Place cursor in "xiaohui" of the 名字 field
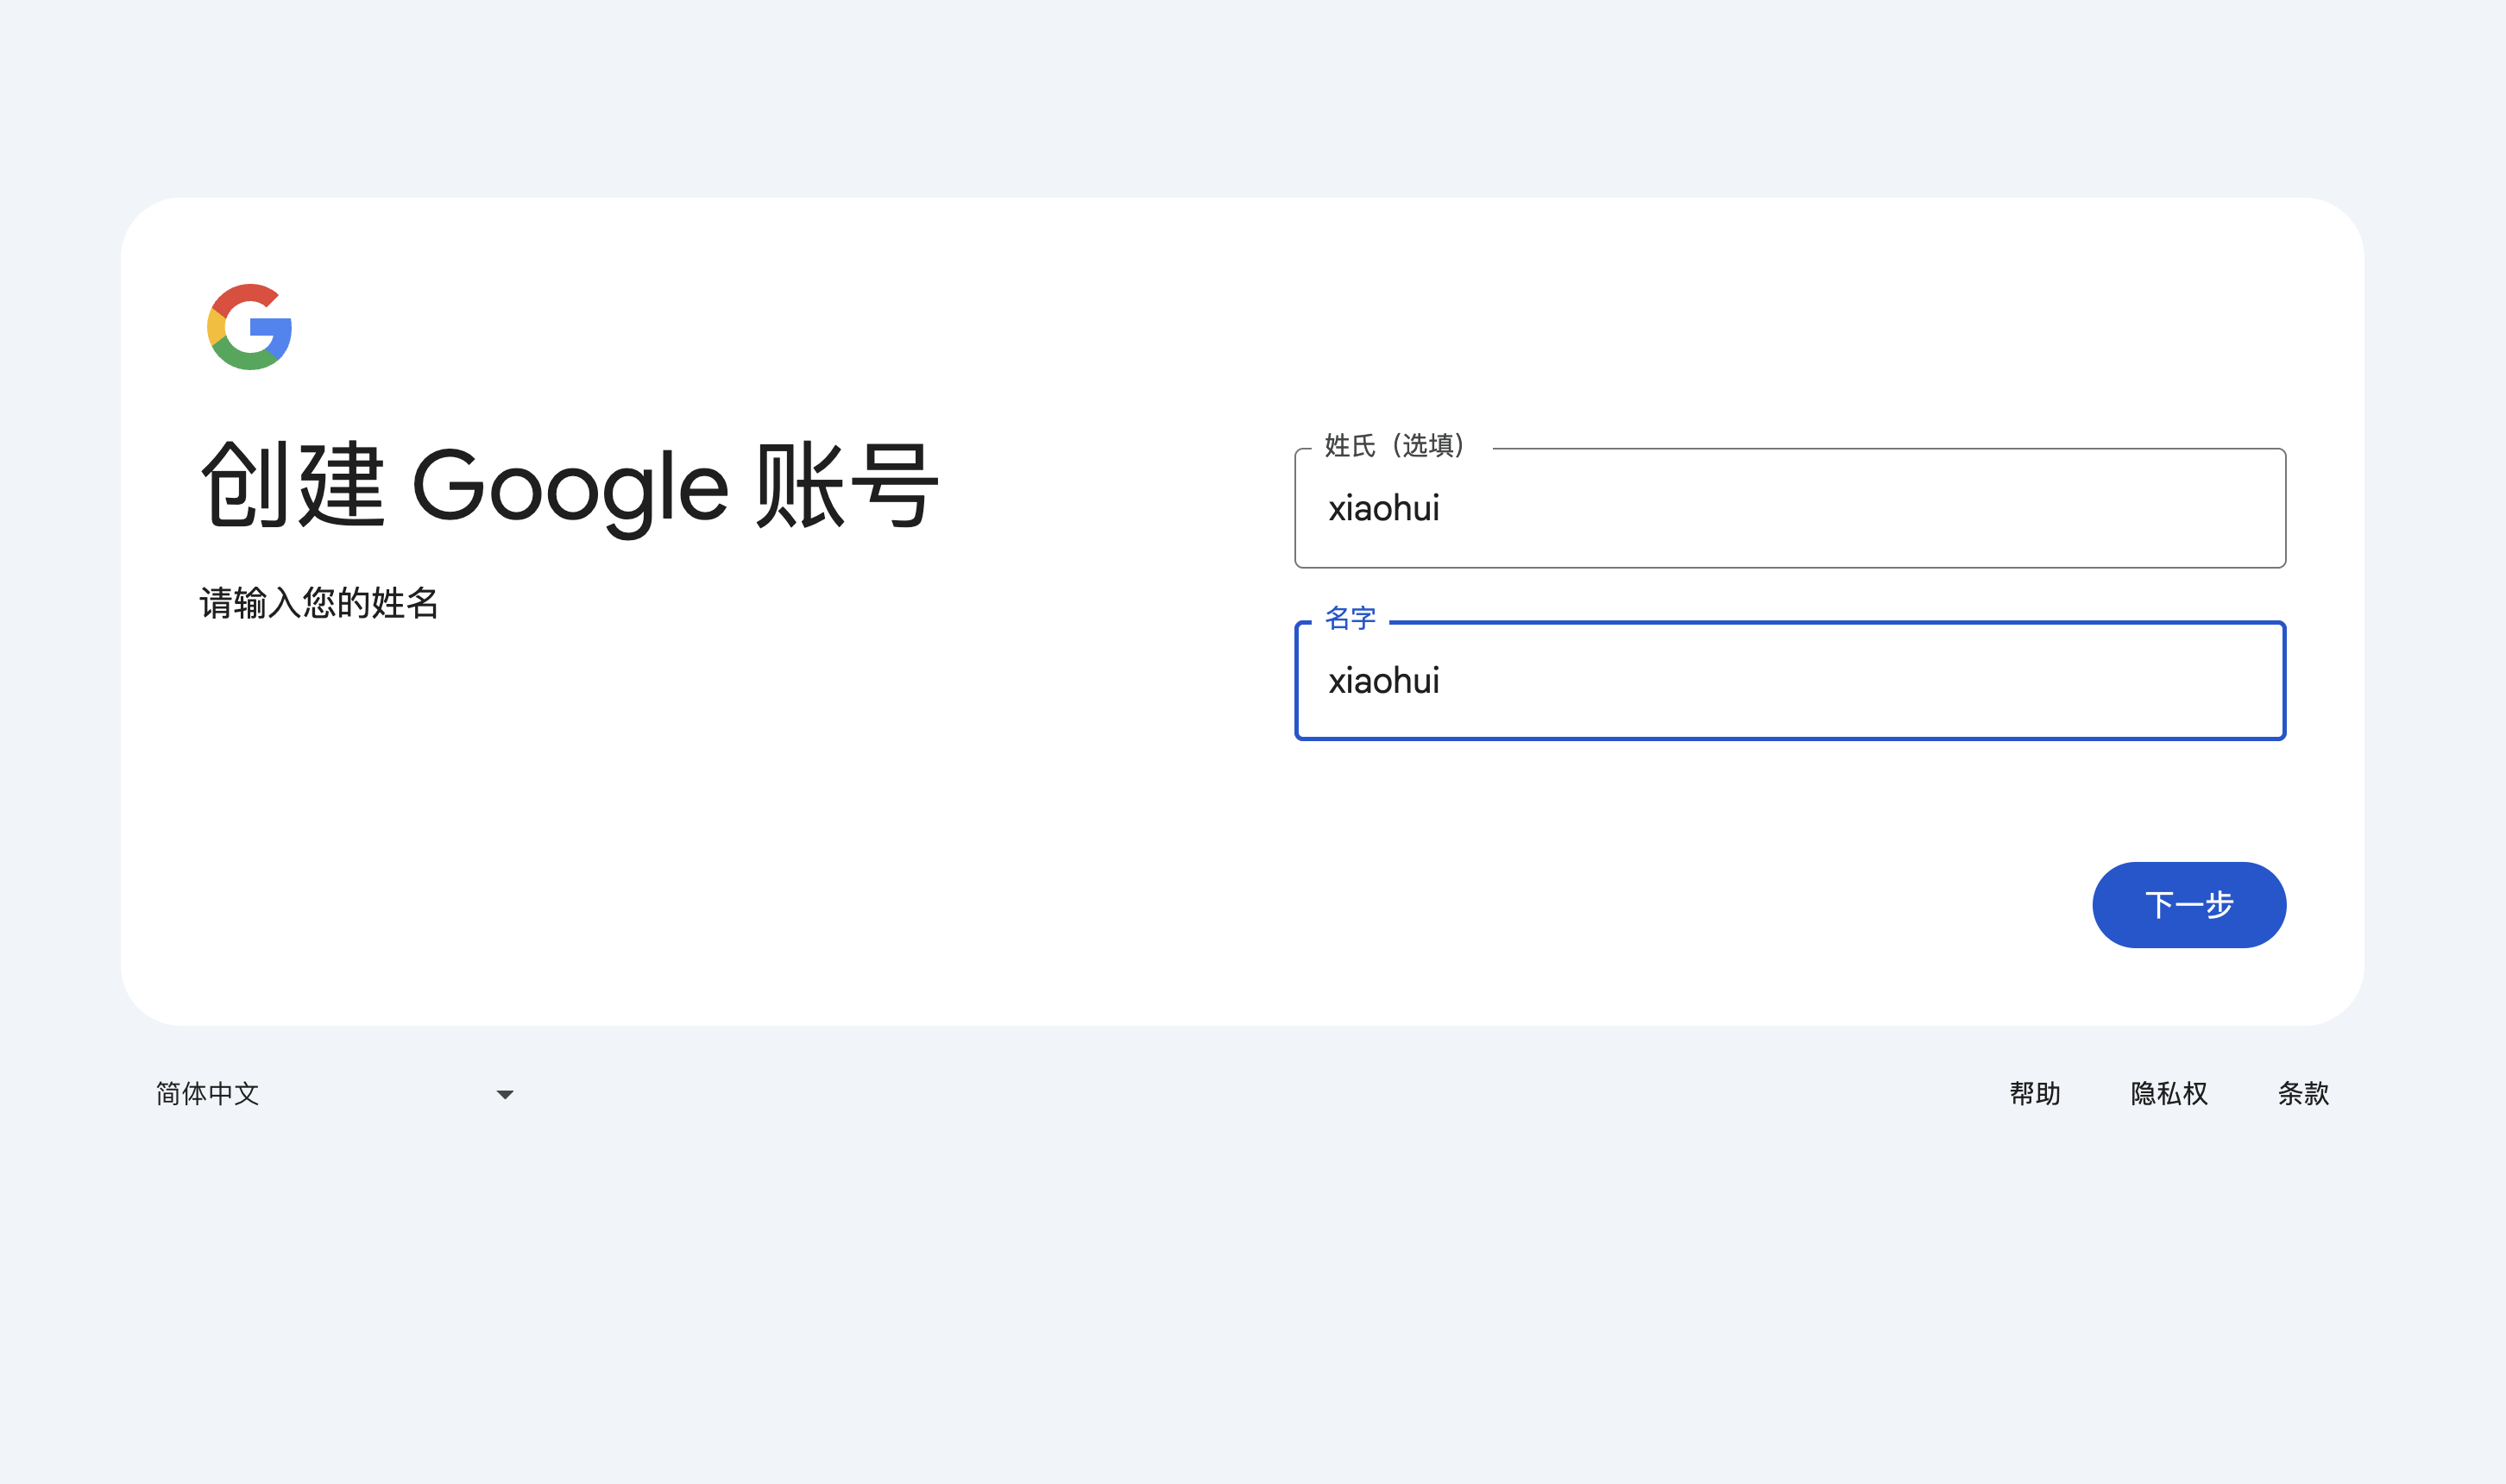The width and height of the screenshot is (2506, 1484). coord(1383,681)
